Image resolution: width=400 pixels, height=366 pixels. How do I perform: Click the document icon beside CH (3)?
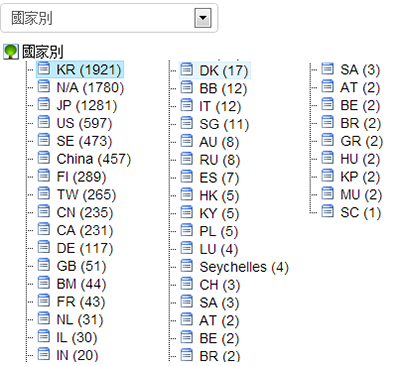tap(187, 283)
